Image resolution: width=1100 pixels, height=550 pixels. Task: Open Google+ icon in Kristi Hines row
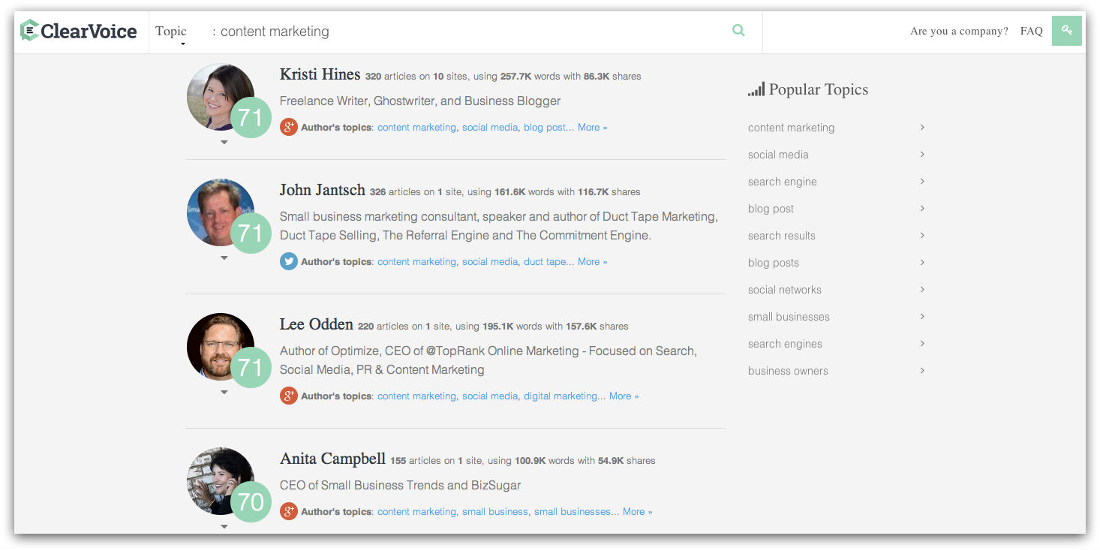pos(288,127)
